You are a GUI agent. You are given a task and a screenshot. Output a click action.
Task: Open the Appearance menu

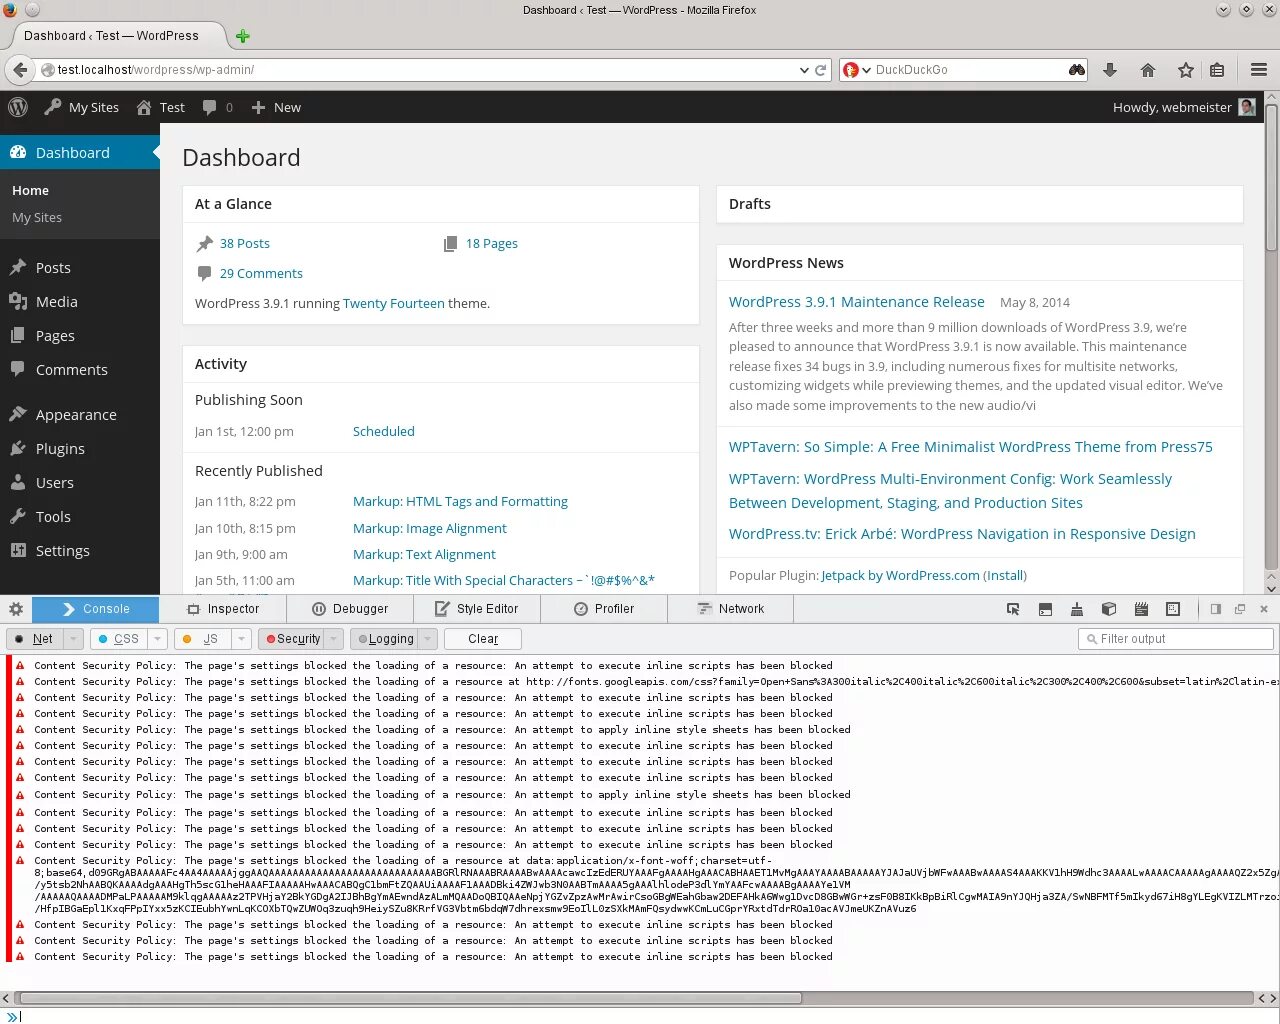76,415
